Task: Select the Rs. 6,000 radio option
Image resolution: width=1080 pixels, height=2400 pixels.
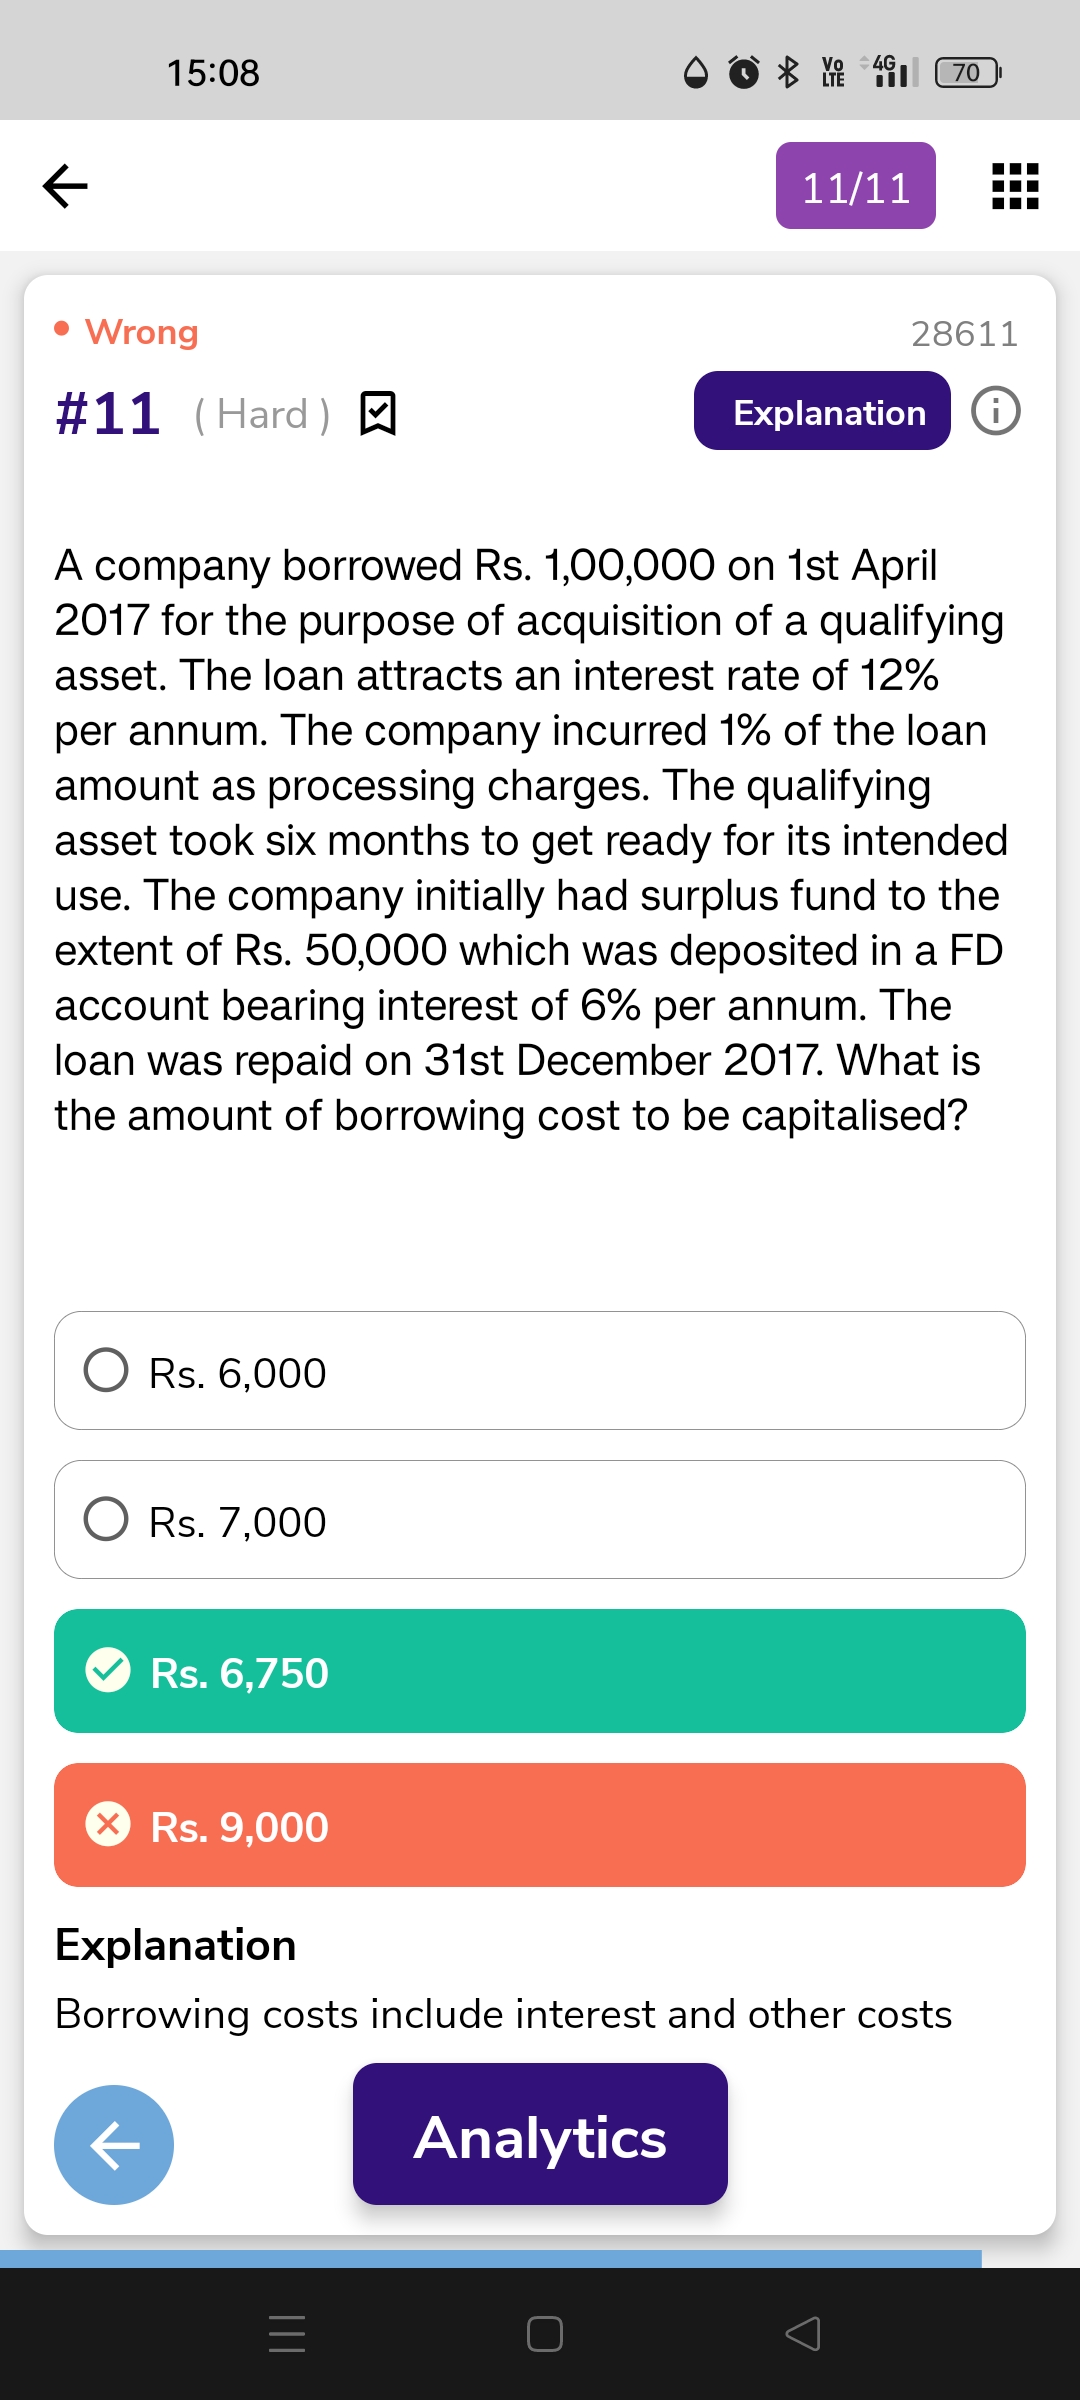Action: pos(106,1371)
